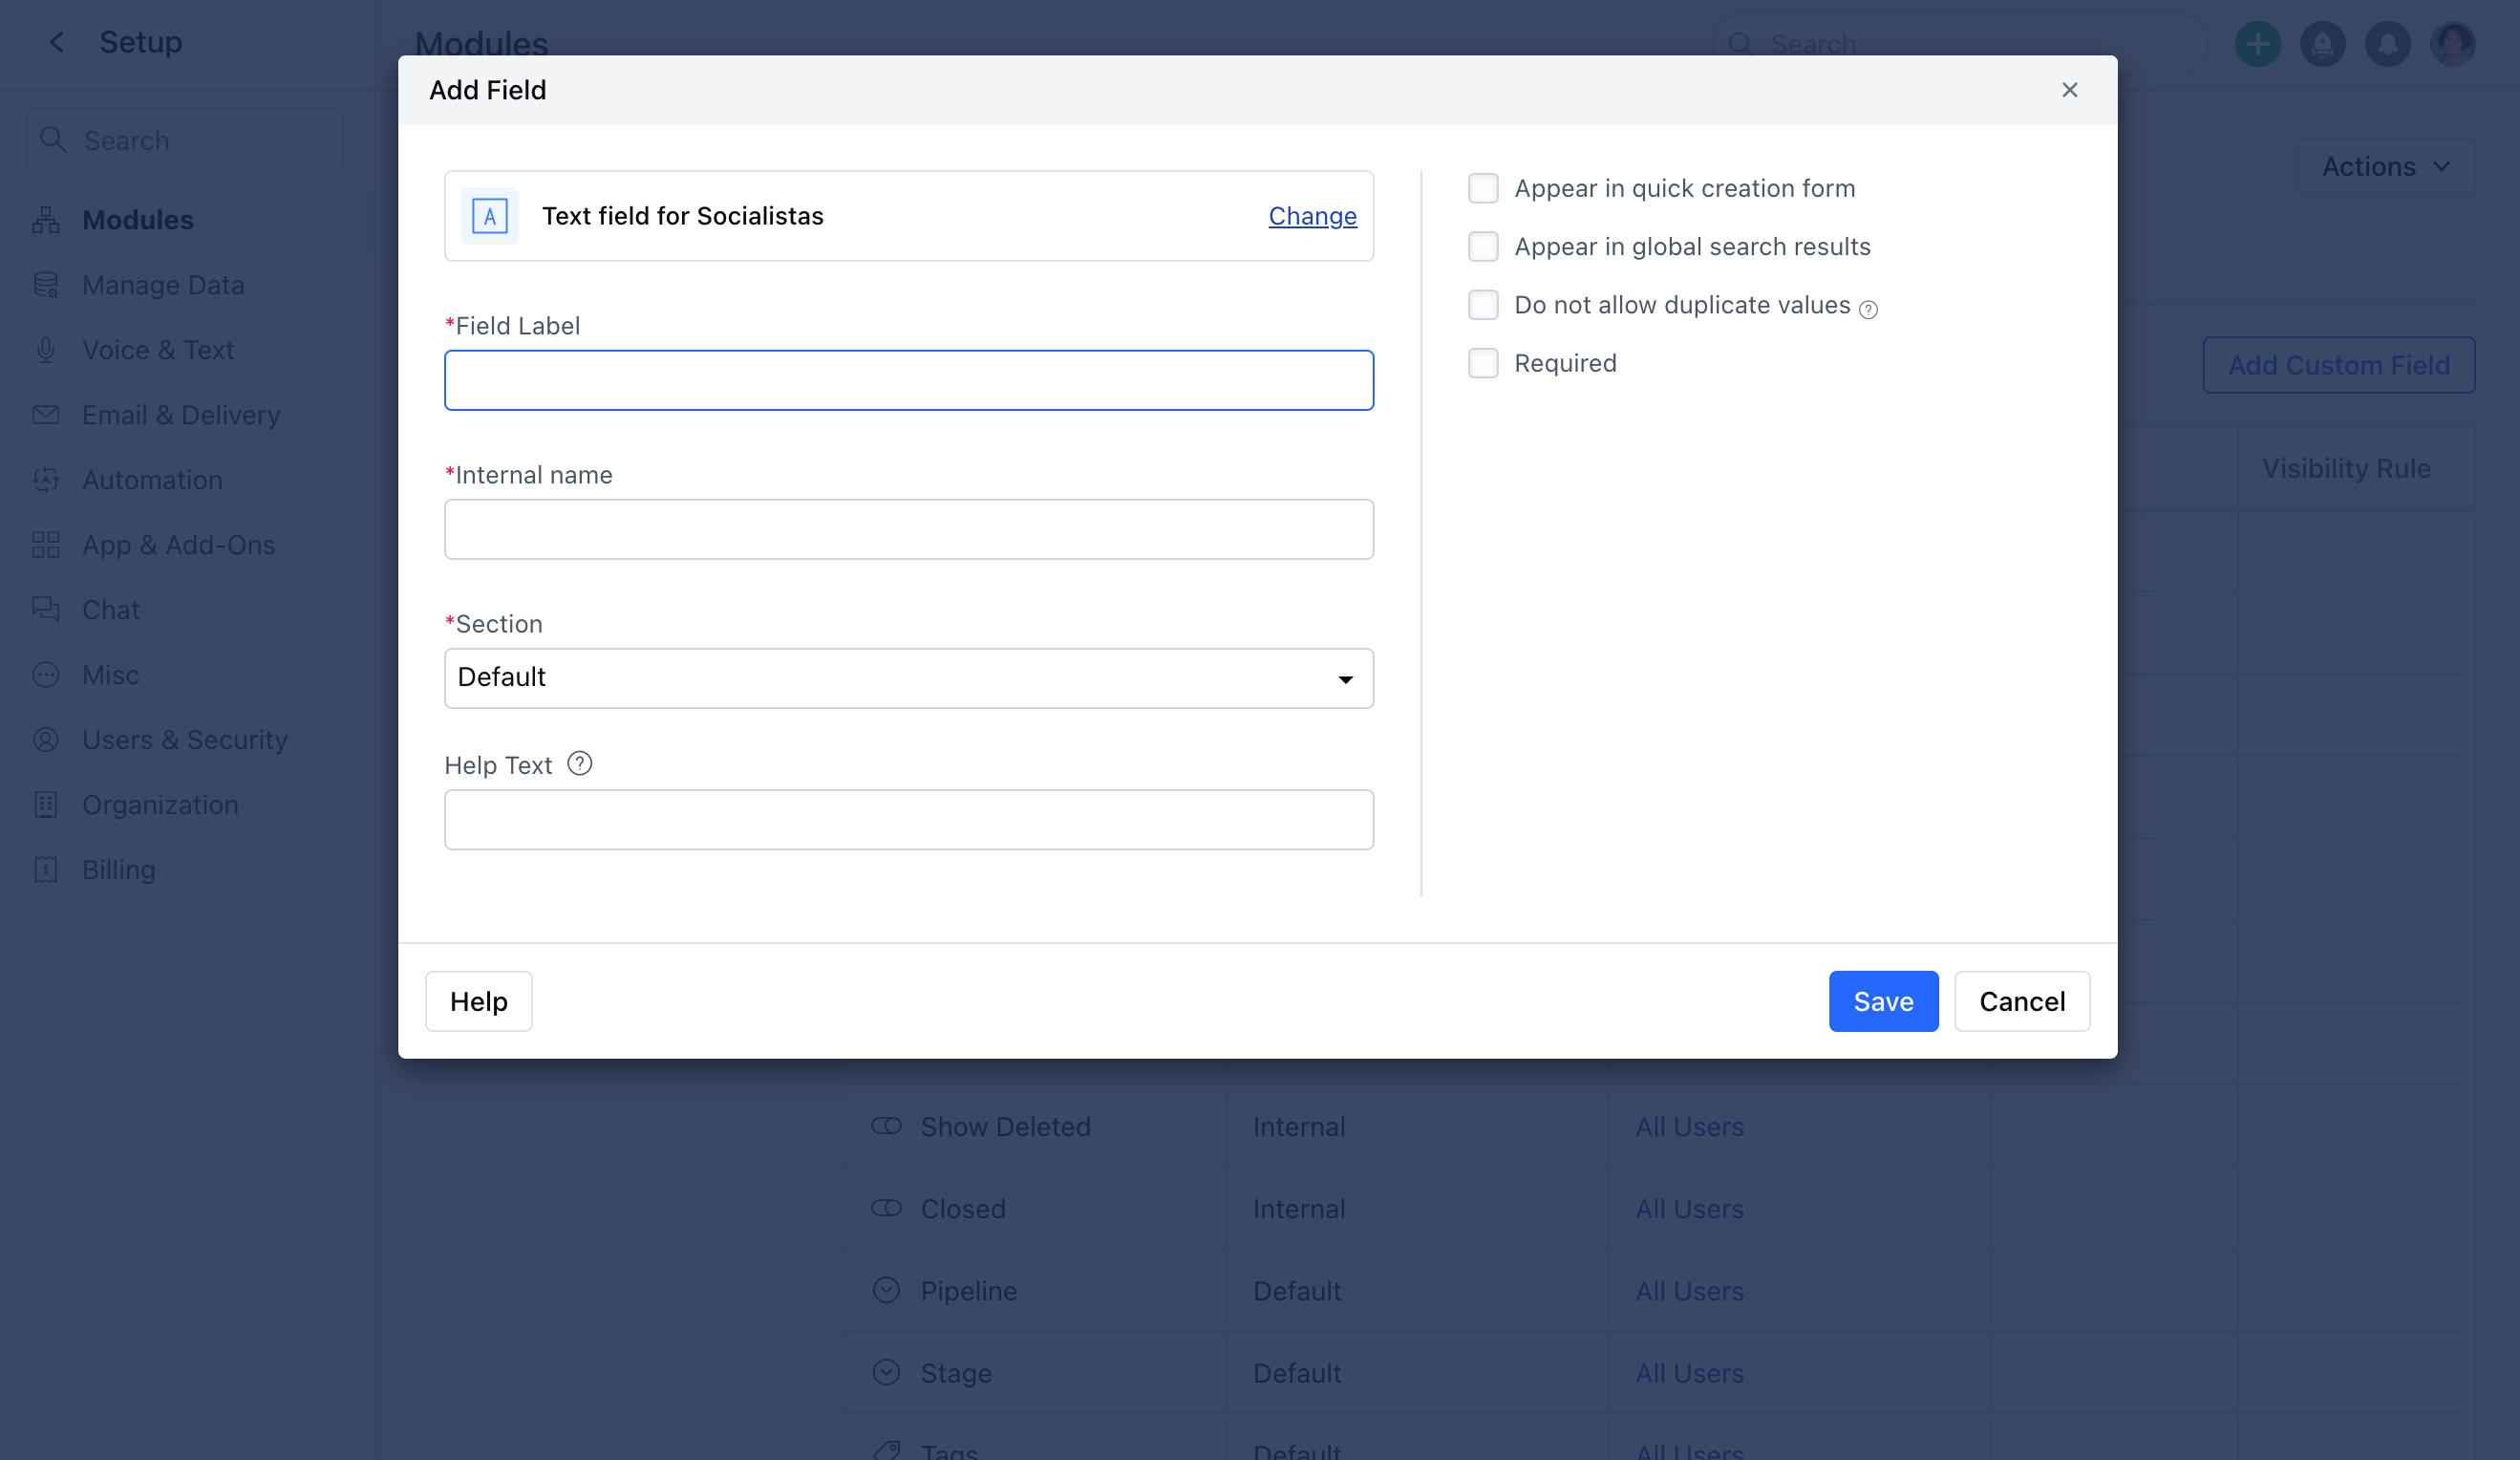Click Add Custom Field button
Screen dimensions: 2520x1460
click(x=2338, y=365)
